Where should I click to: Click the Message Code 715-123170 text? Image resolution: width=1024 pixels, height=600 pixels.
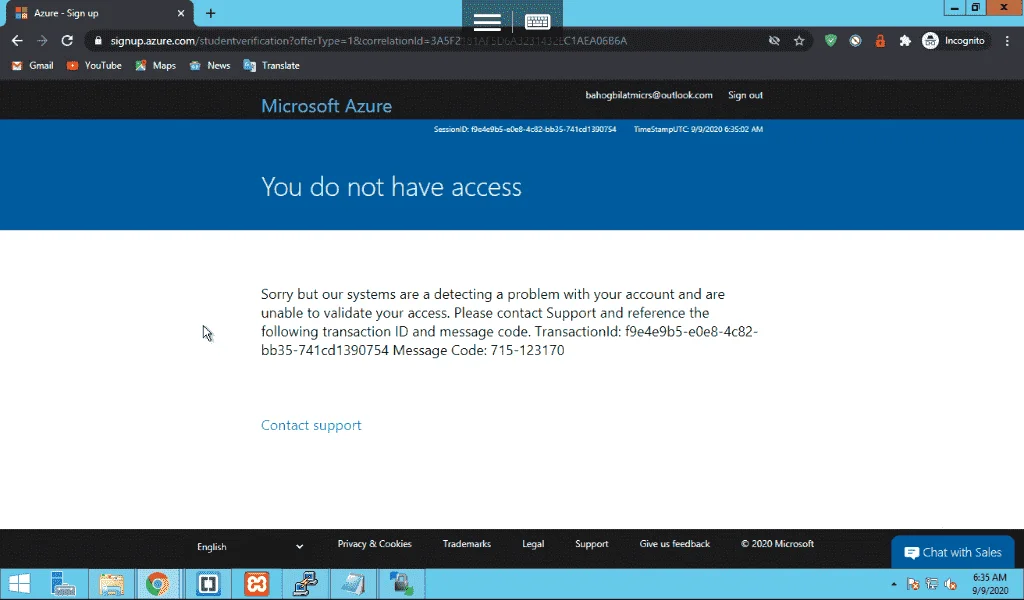pos(478,350)
